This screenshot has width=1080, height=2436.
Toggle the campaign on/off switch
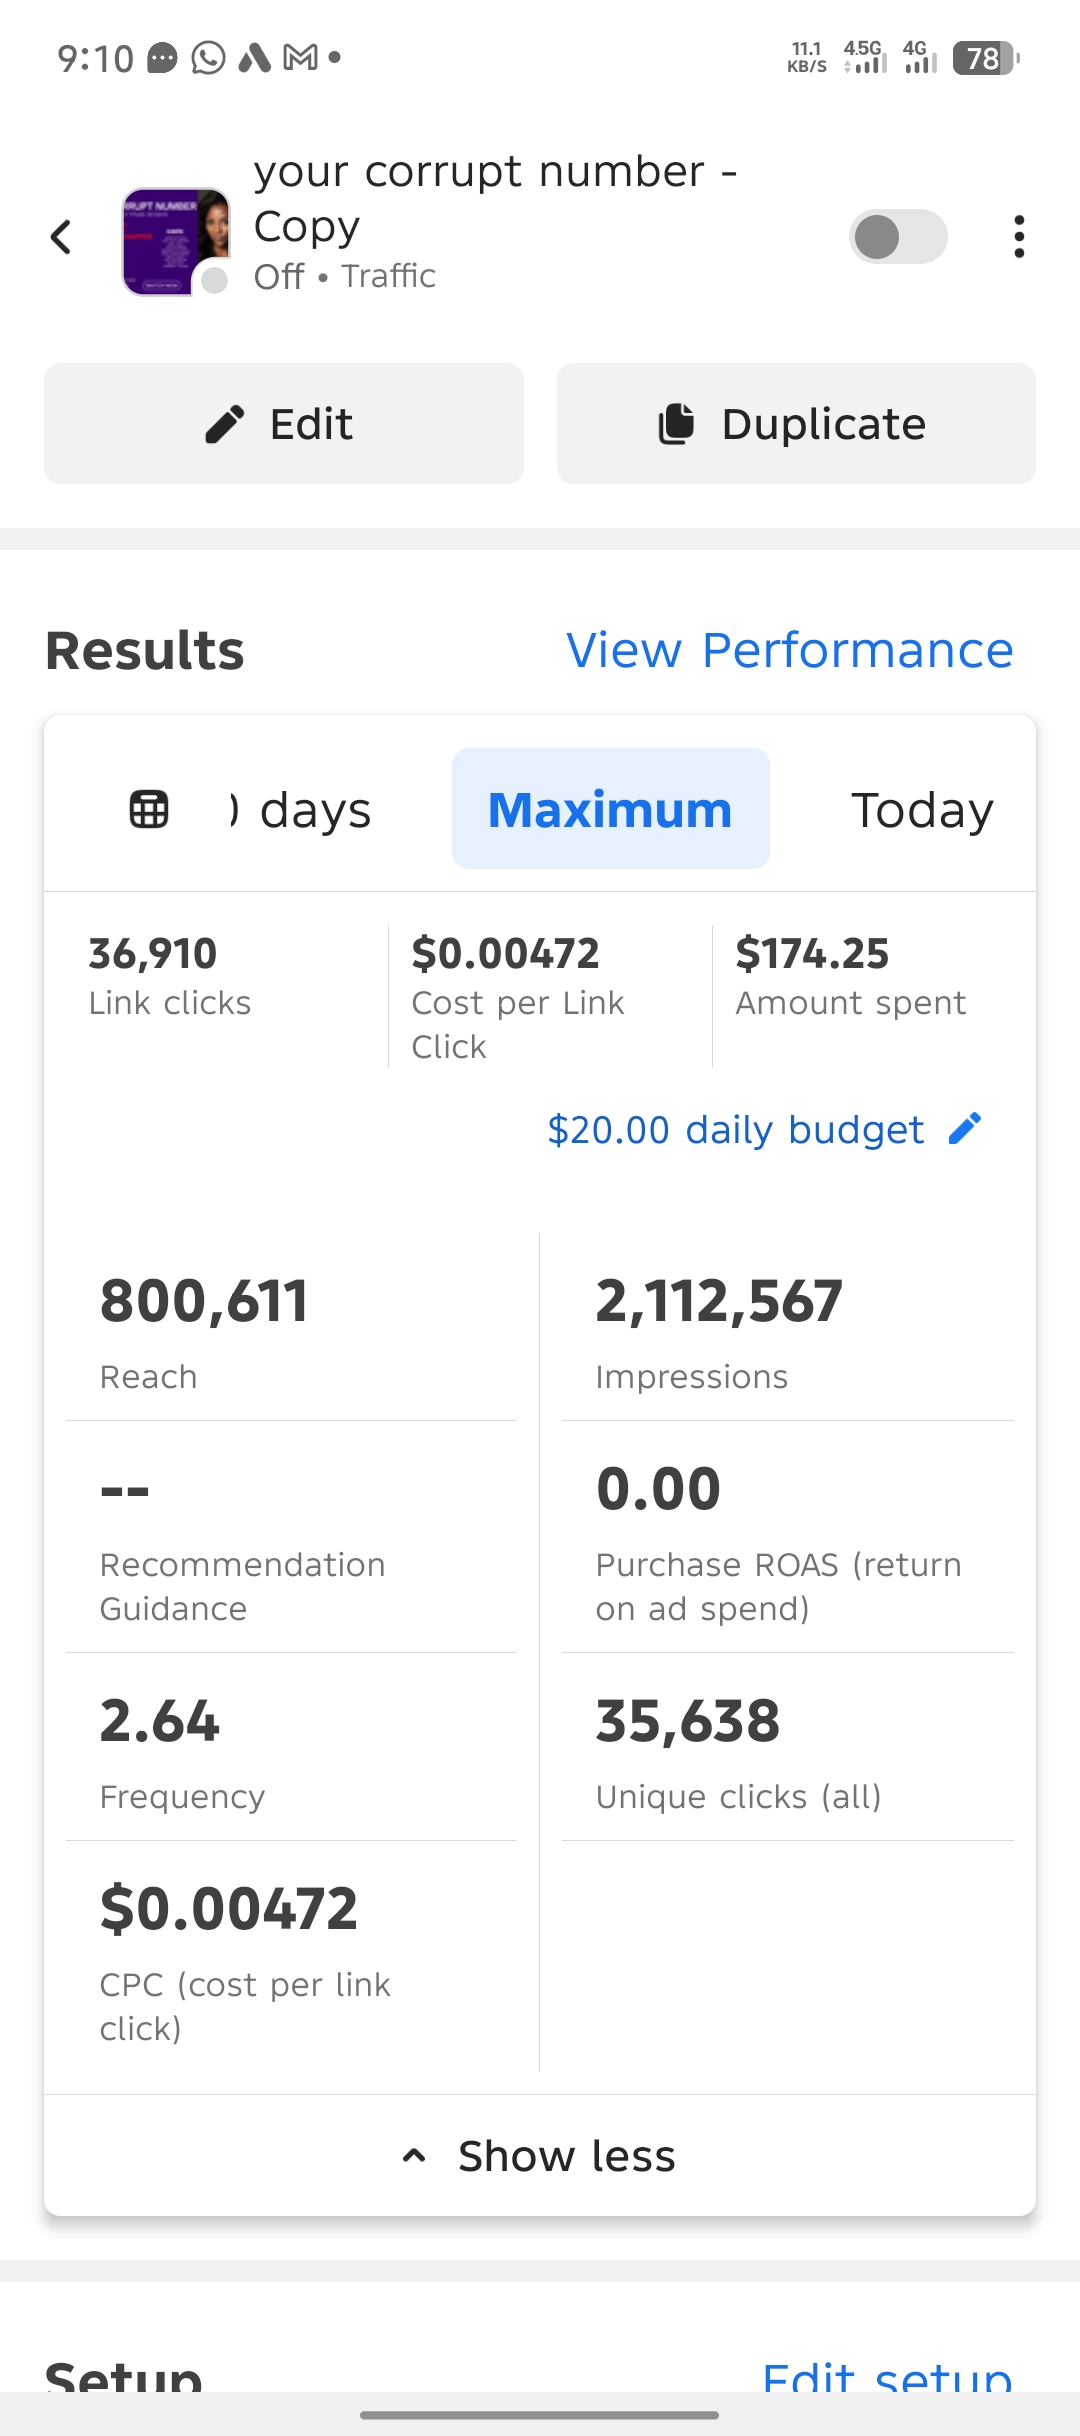tap(897, 237)
